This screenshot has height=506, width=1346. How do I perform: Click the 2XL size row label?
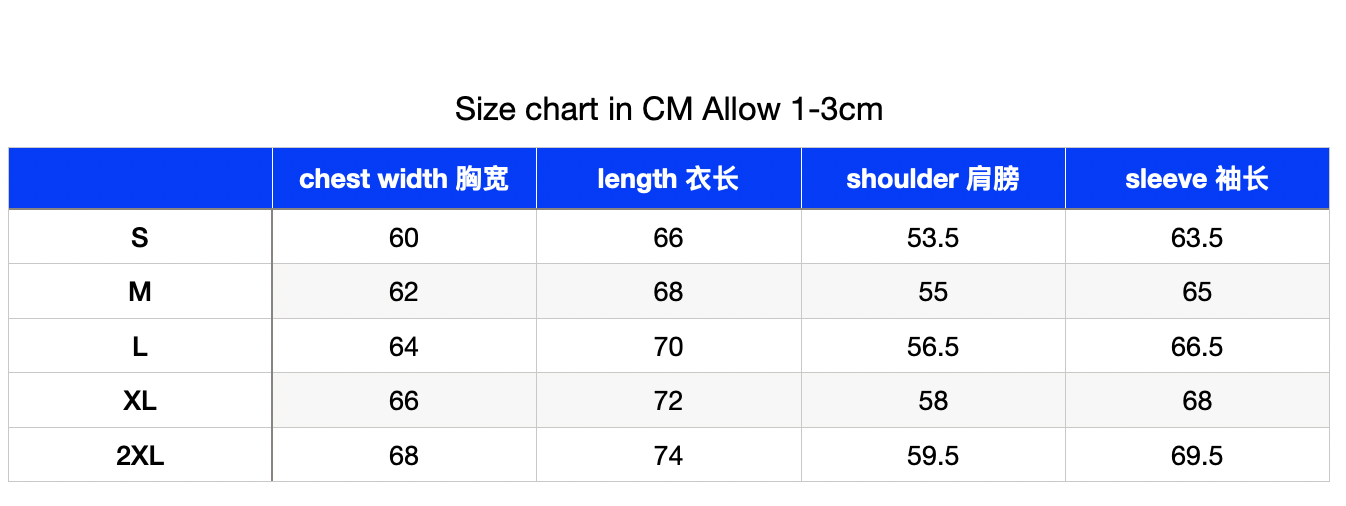point(140,455)
